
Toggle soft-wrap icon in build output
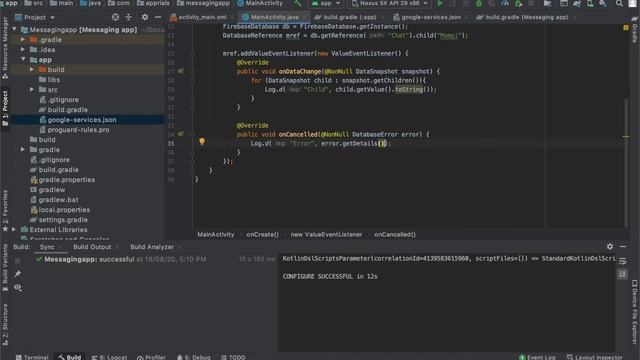point(622,261)
